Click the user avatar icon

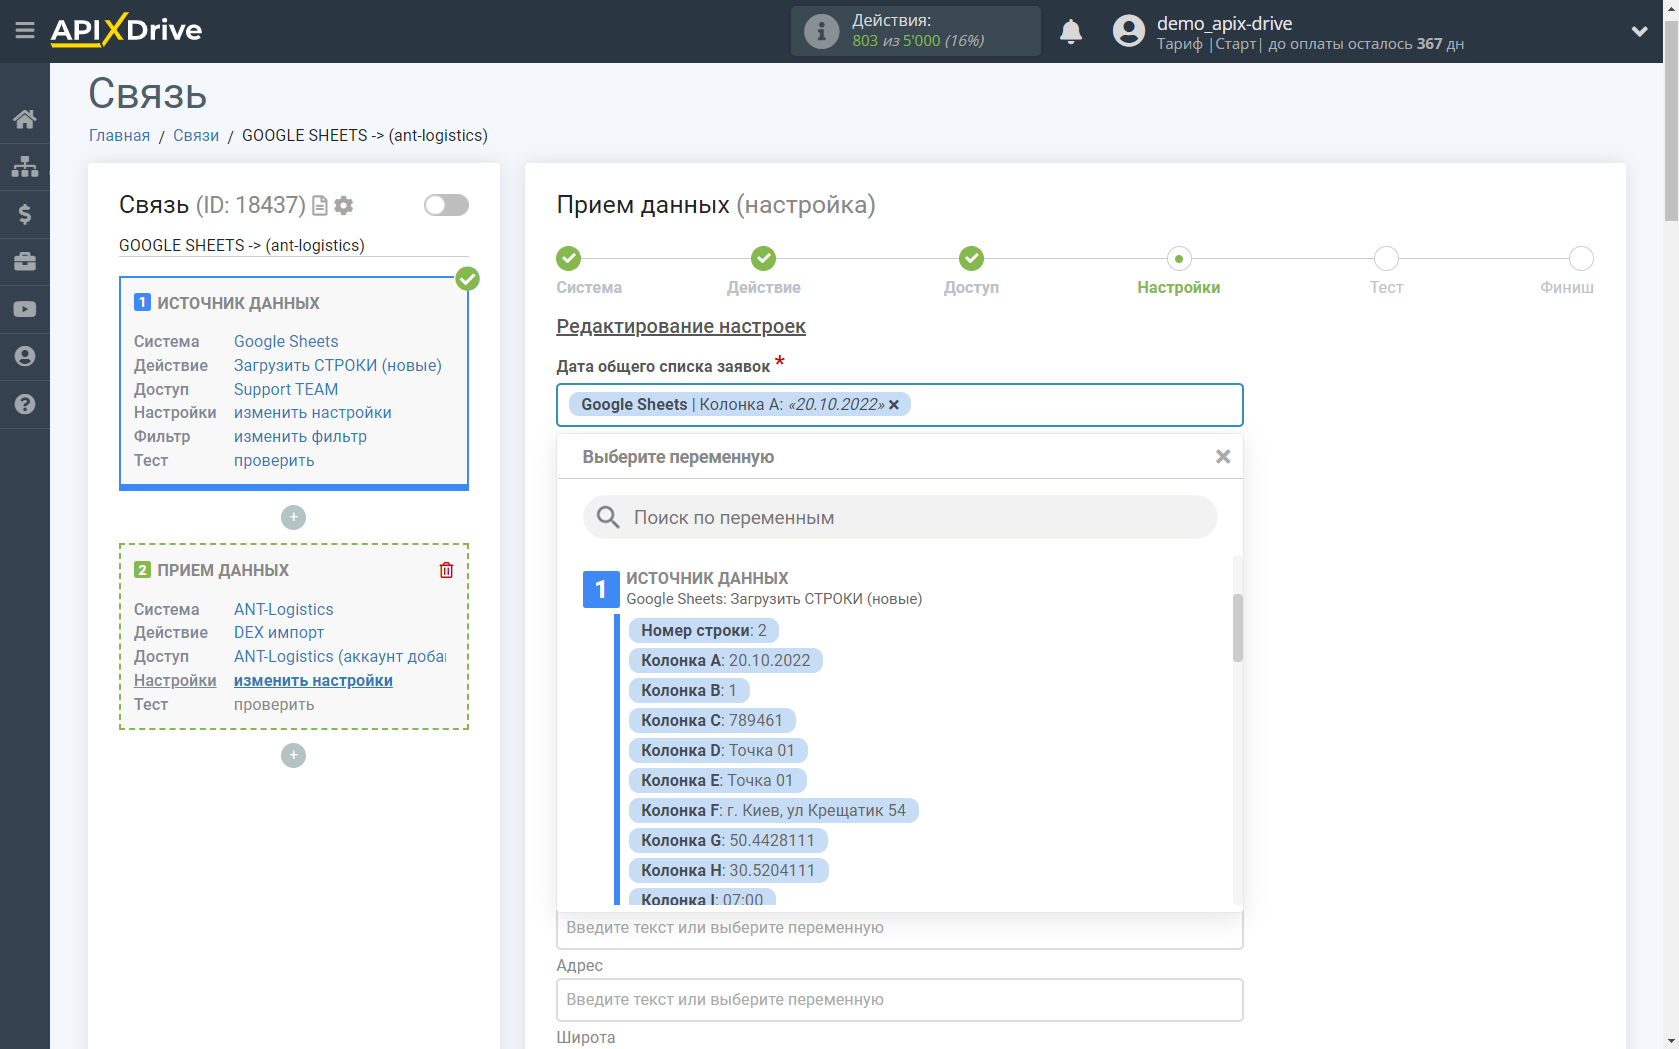[x=1129, y=31]
